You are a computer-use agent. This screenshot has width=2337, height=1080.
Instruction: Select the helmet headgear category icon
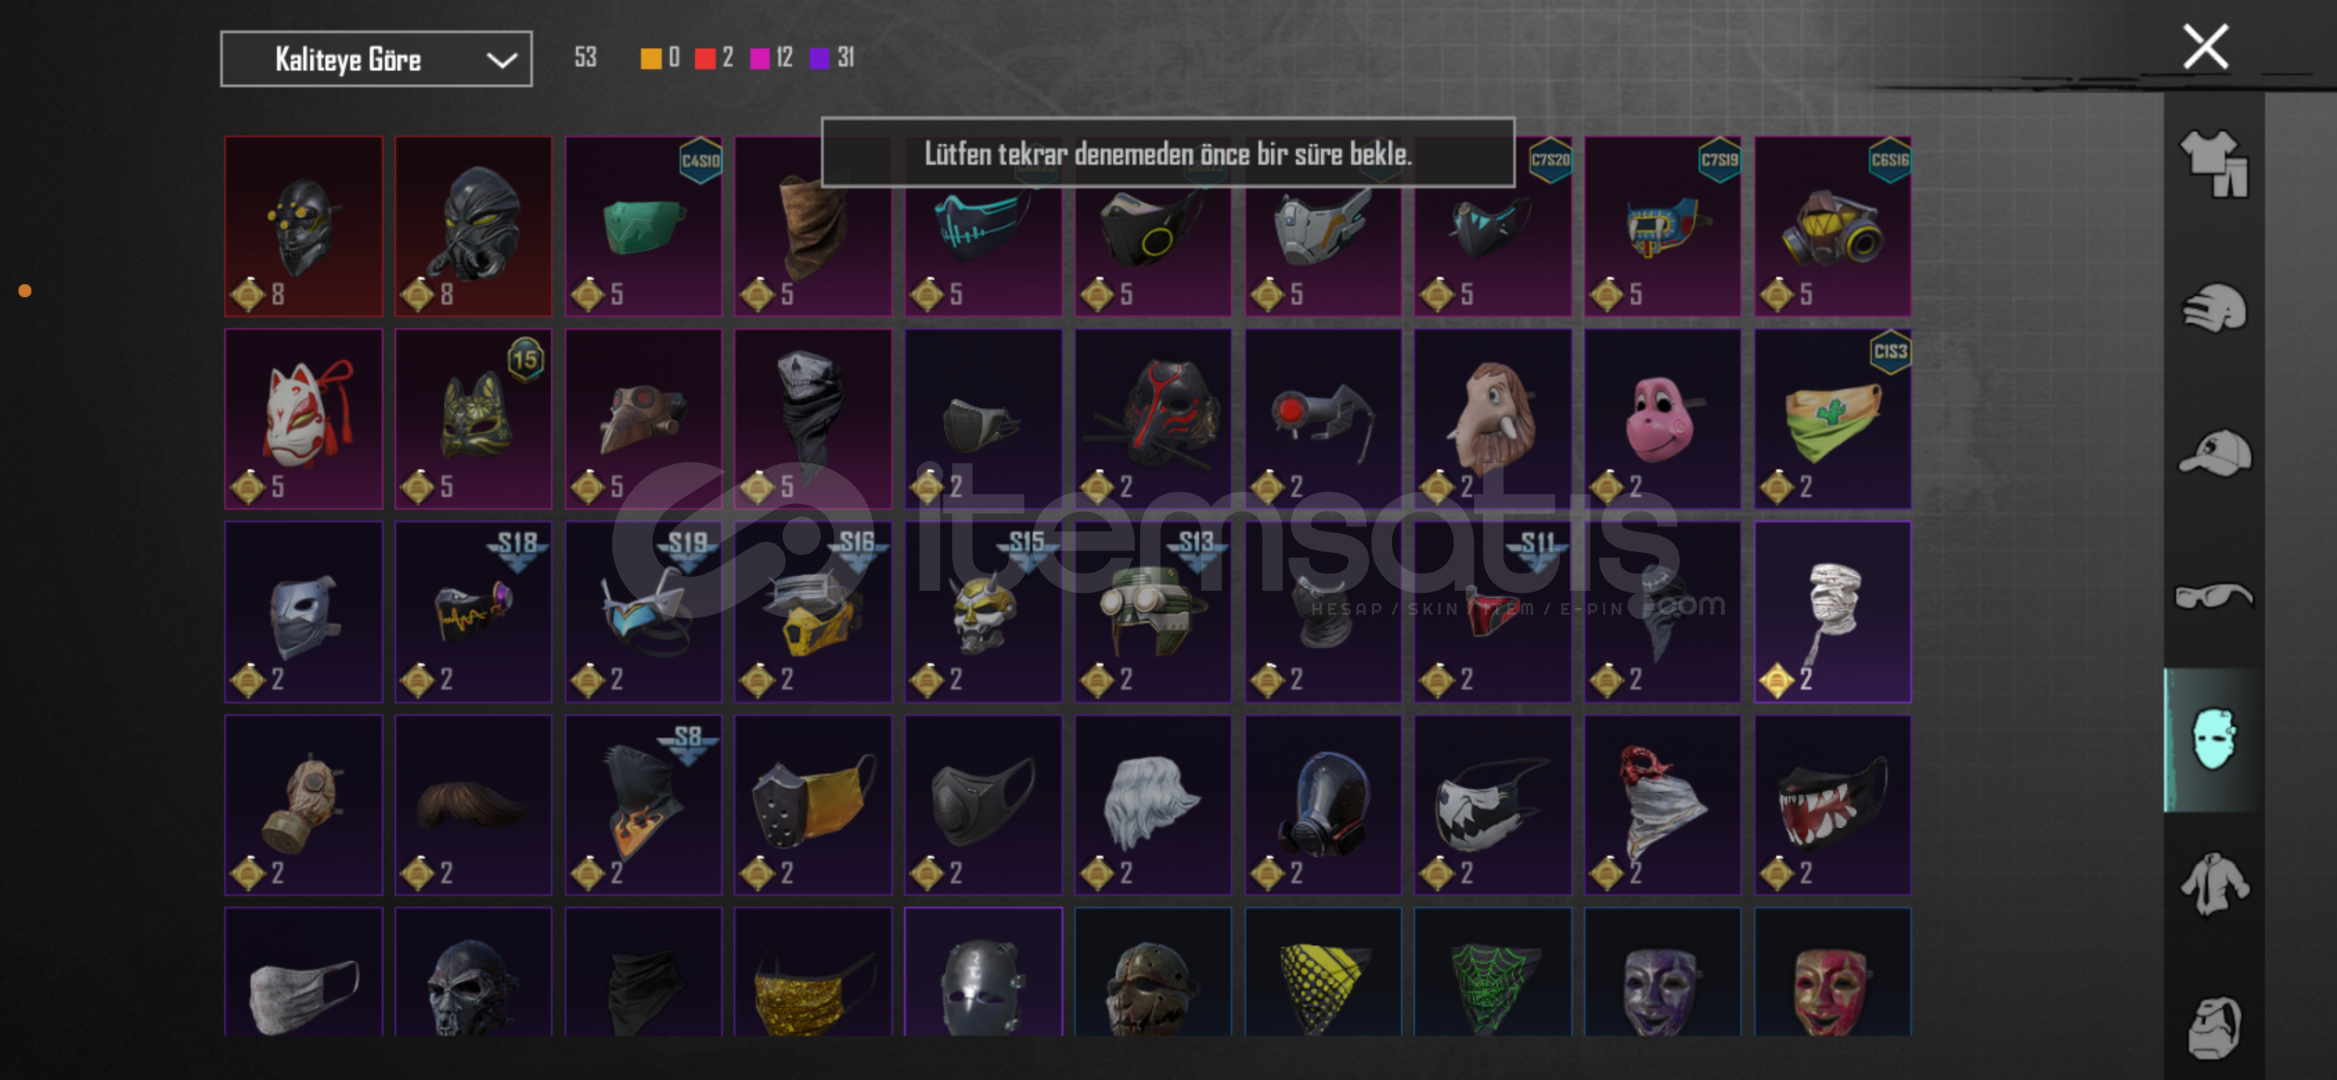(2214, 308)
